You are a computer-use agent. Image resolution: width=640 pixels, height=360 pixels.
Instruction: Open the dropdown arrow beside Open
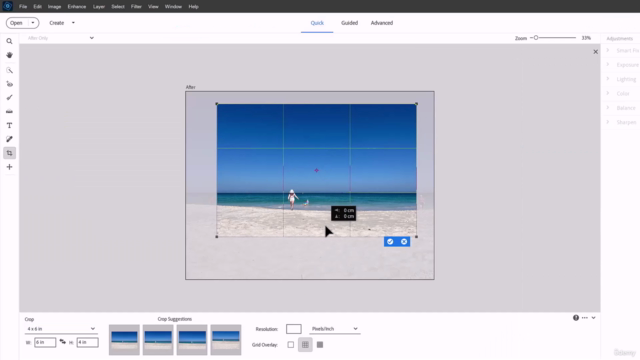tap(33, 23)
